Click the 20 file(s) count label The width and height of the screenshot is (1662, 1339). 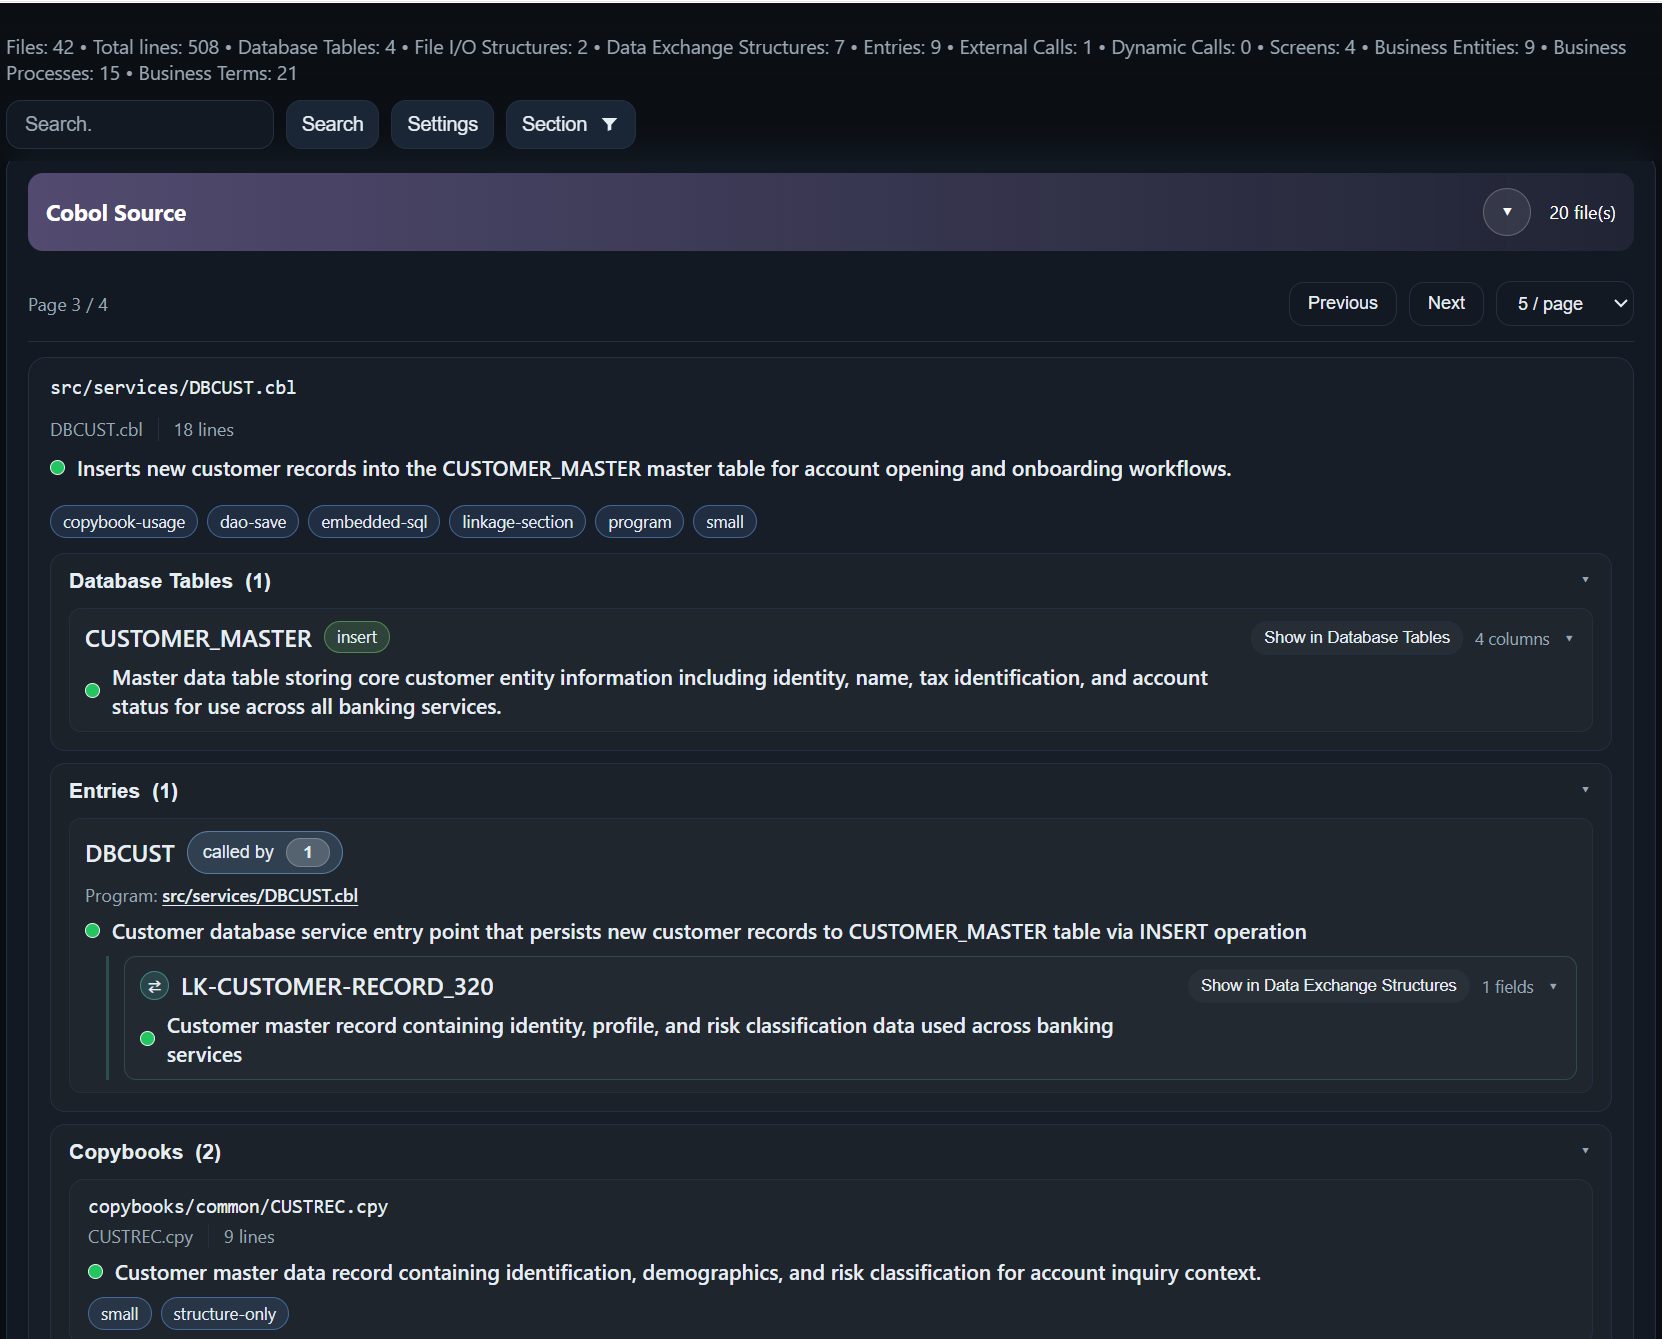click(x=1582, y=213)
